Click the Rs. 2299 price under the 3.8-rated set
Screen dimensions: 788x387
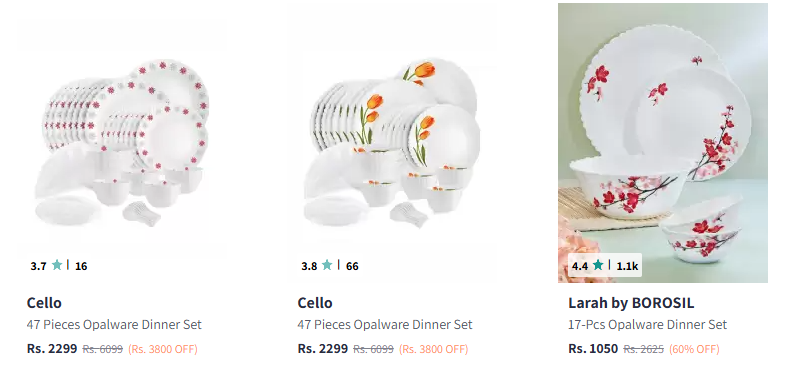coord(323,349)
